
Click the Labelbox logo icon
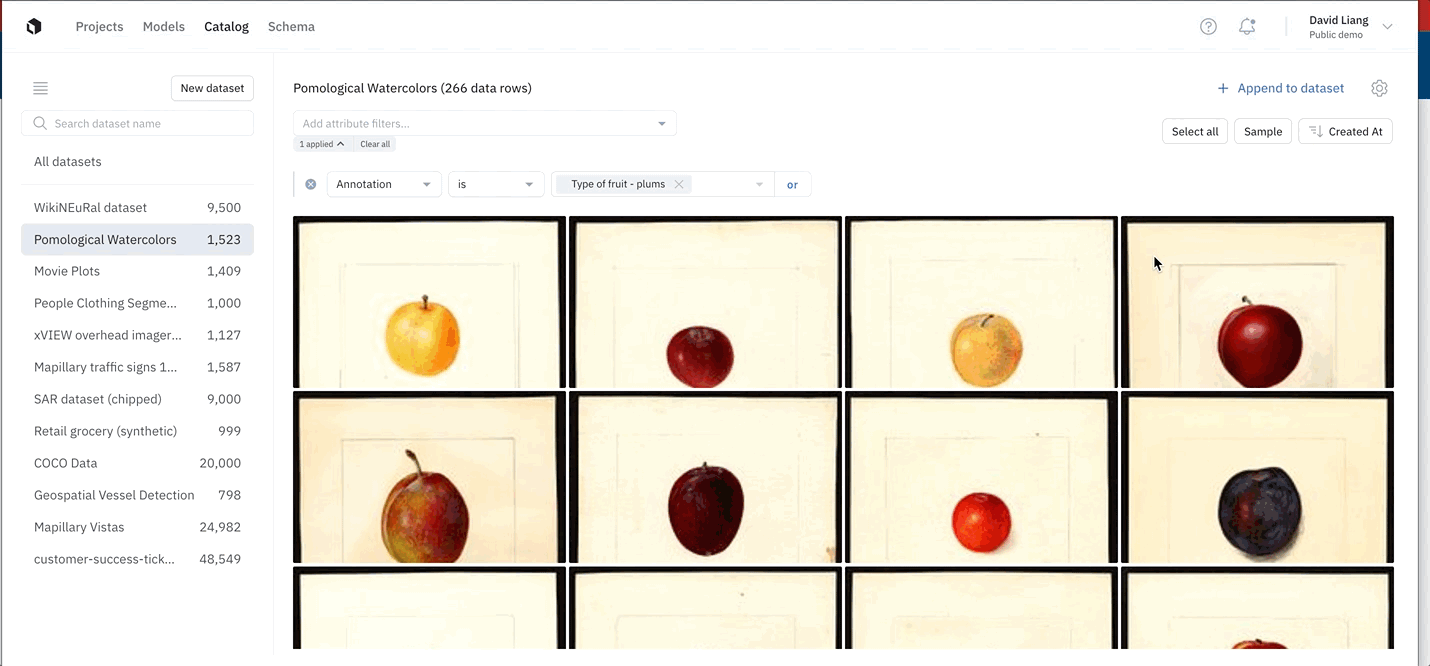[x=34, y=27]
